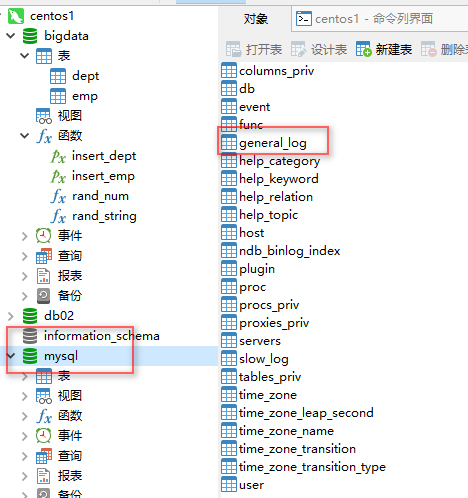
Task: Click the slow_log table icon
Action: [x=229, y=359]
